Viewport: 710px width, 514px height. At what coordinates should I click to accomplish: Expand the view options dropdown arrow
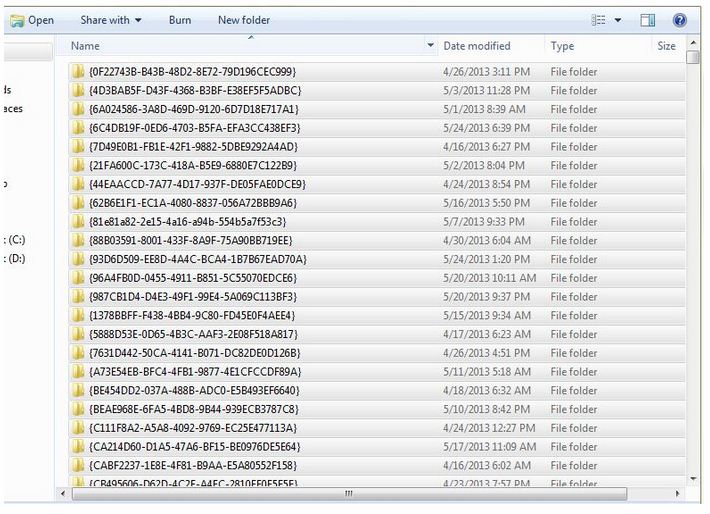(x=618, y=20)
